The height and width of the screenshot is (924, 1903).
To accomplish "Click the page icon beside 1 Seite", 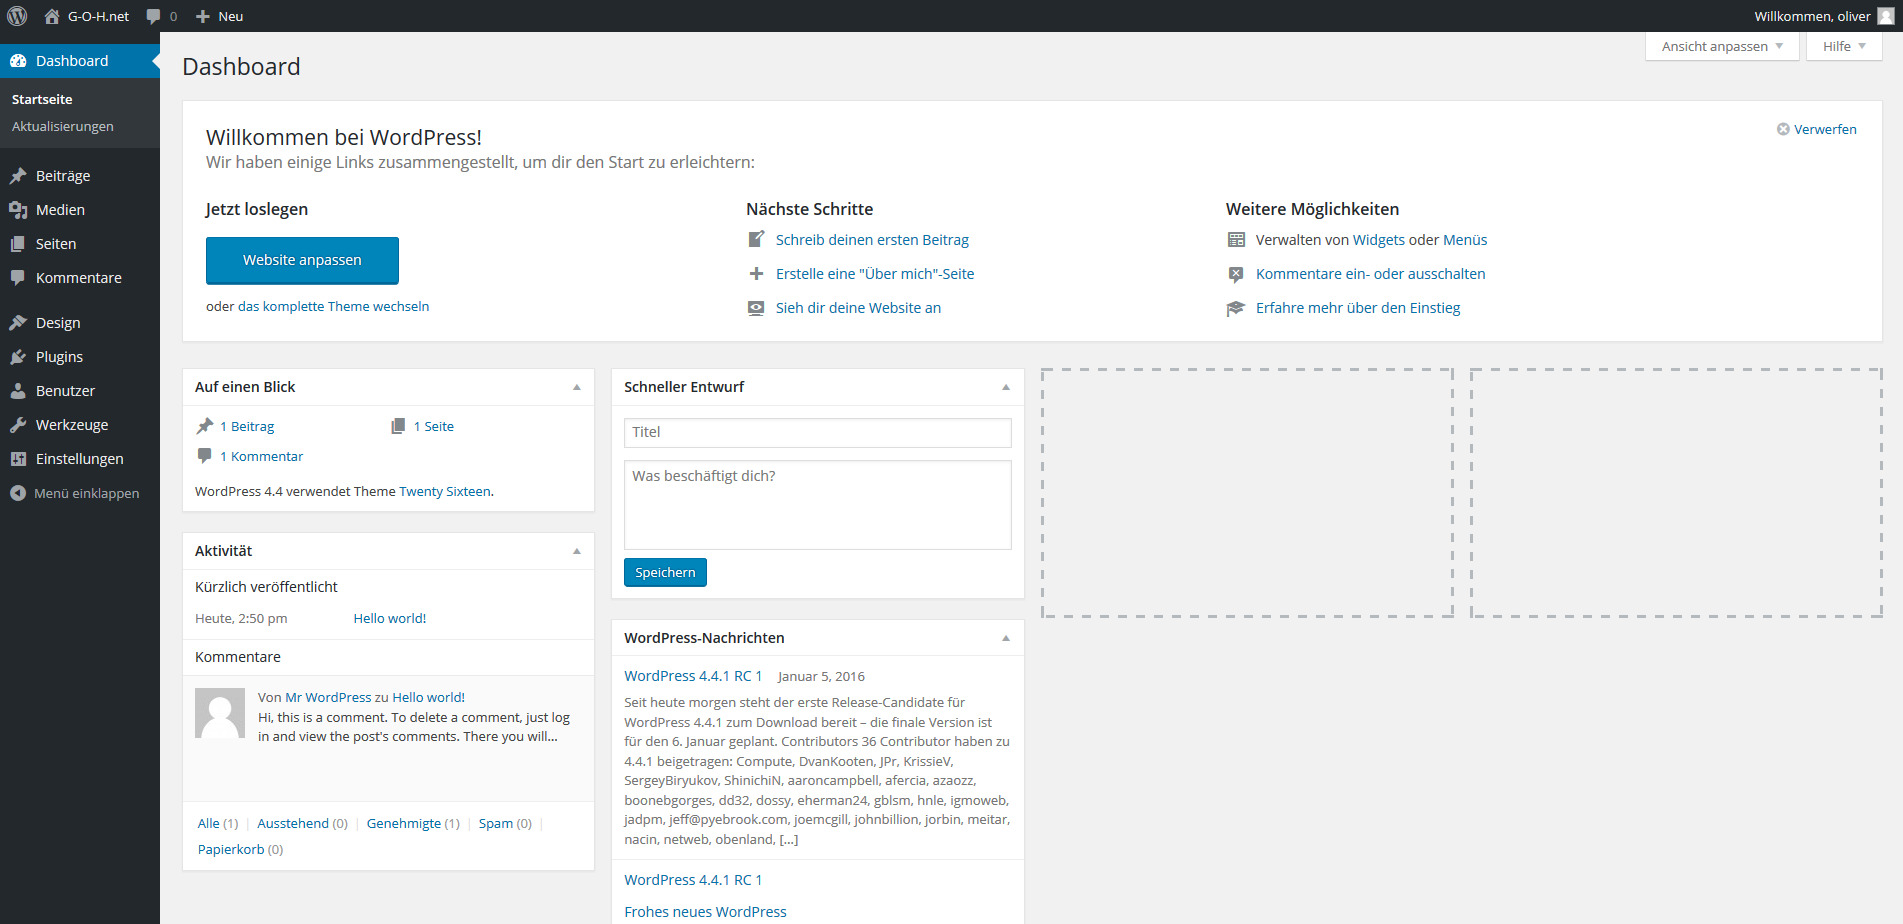I will click(398, 426).
